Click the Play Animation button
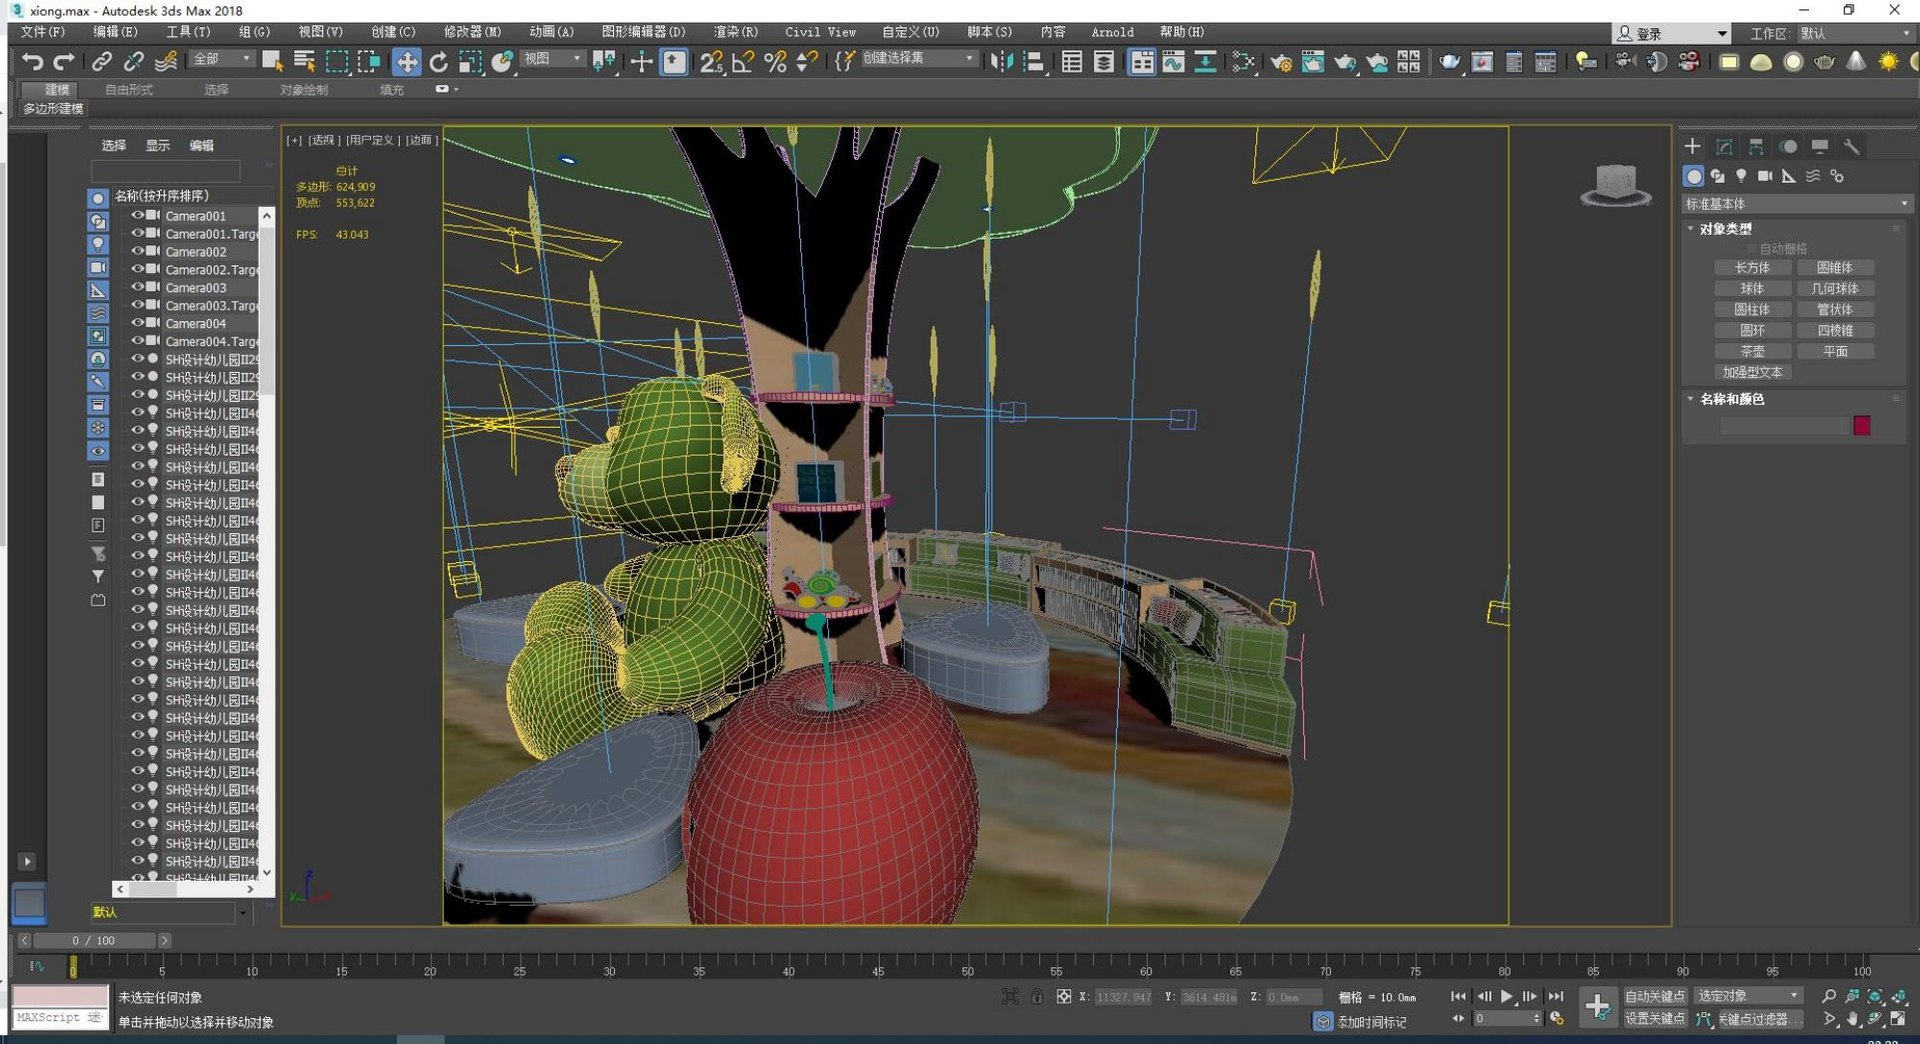This screenshot has width=1920, height=1044. click(x=1507, y=996)
